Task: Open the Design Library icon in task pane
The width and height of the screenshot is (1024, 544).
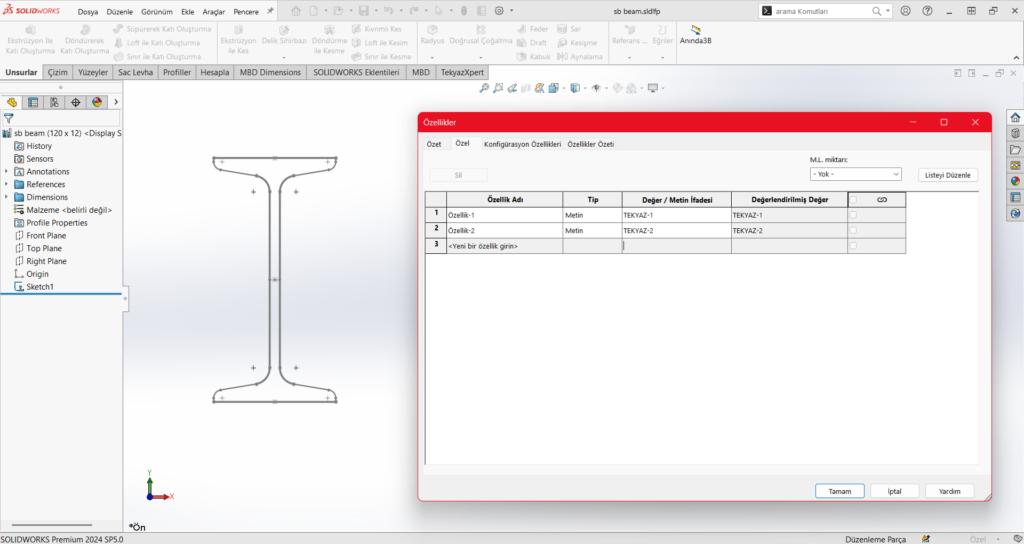Action: coord(1015,133)
